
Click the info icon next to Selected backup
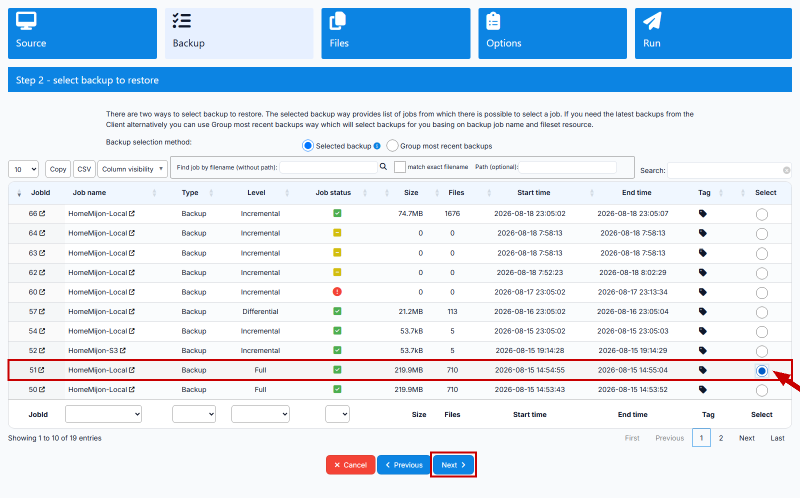(x=377, y=146)
